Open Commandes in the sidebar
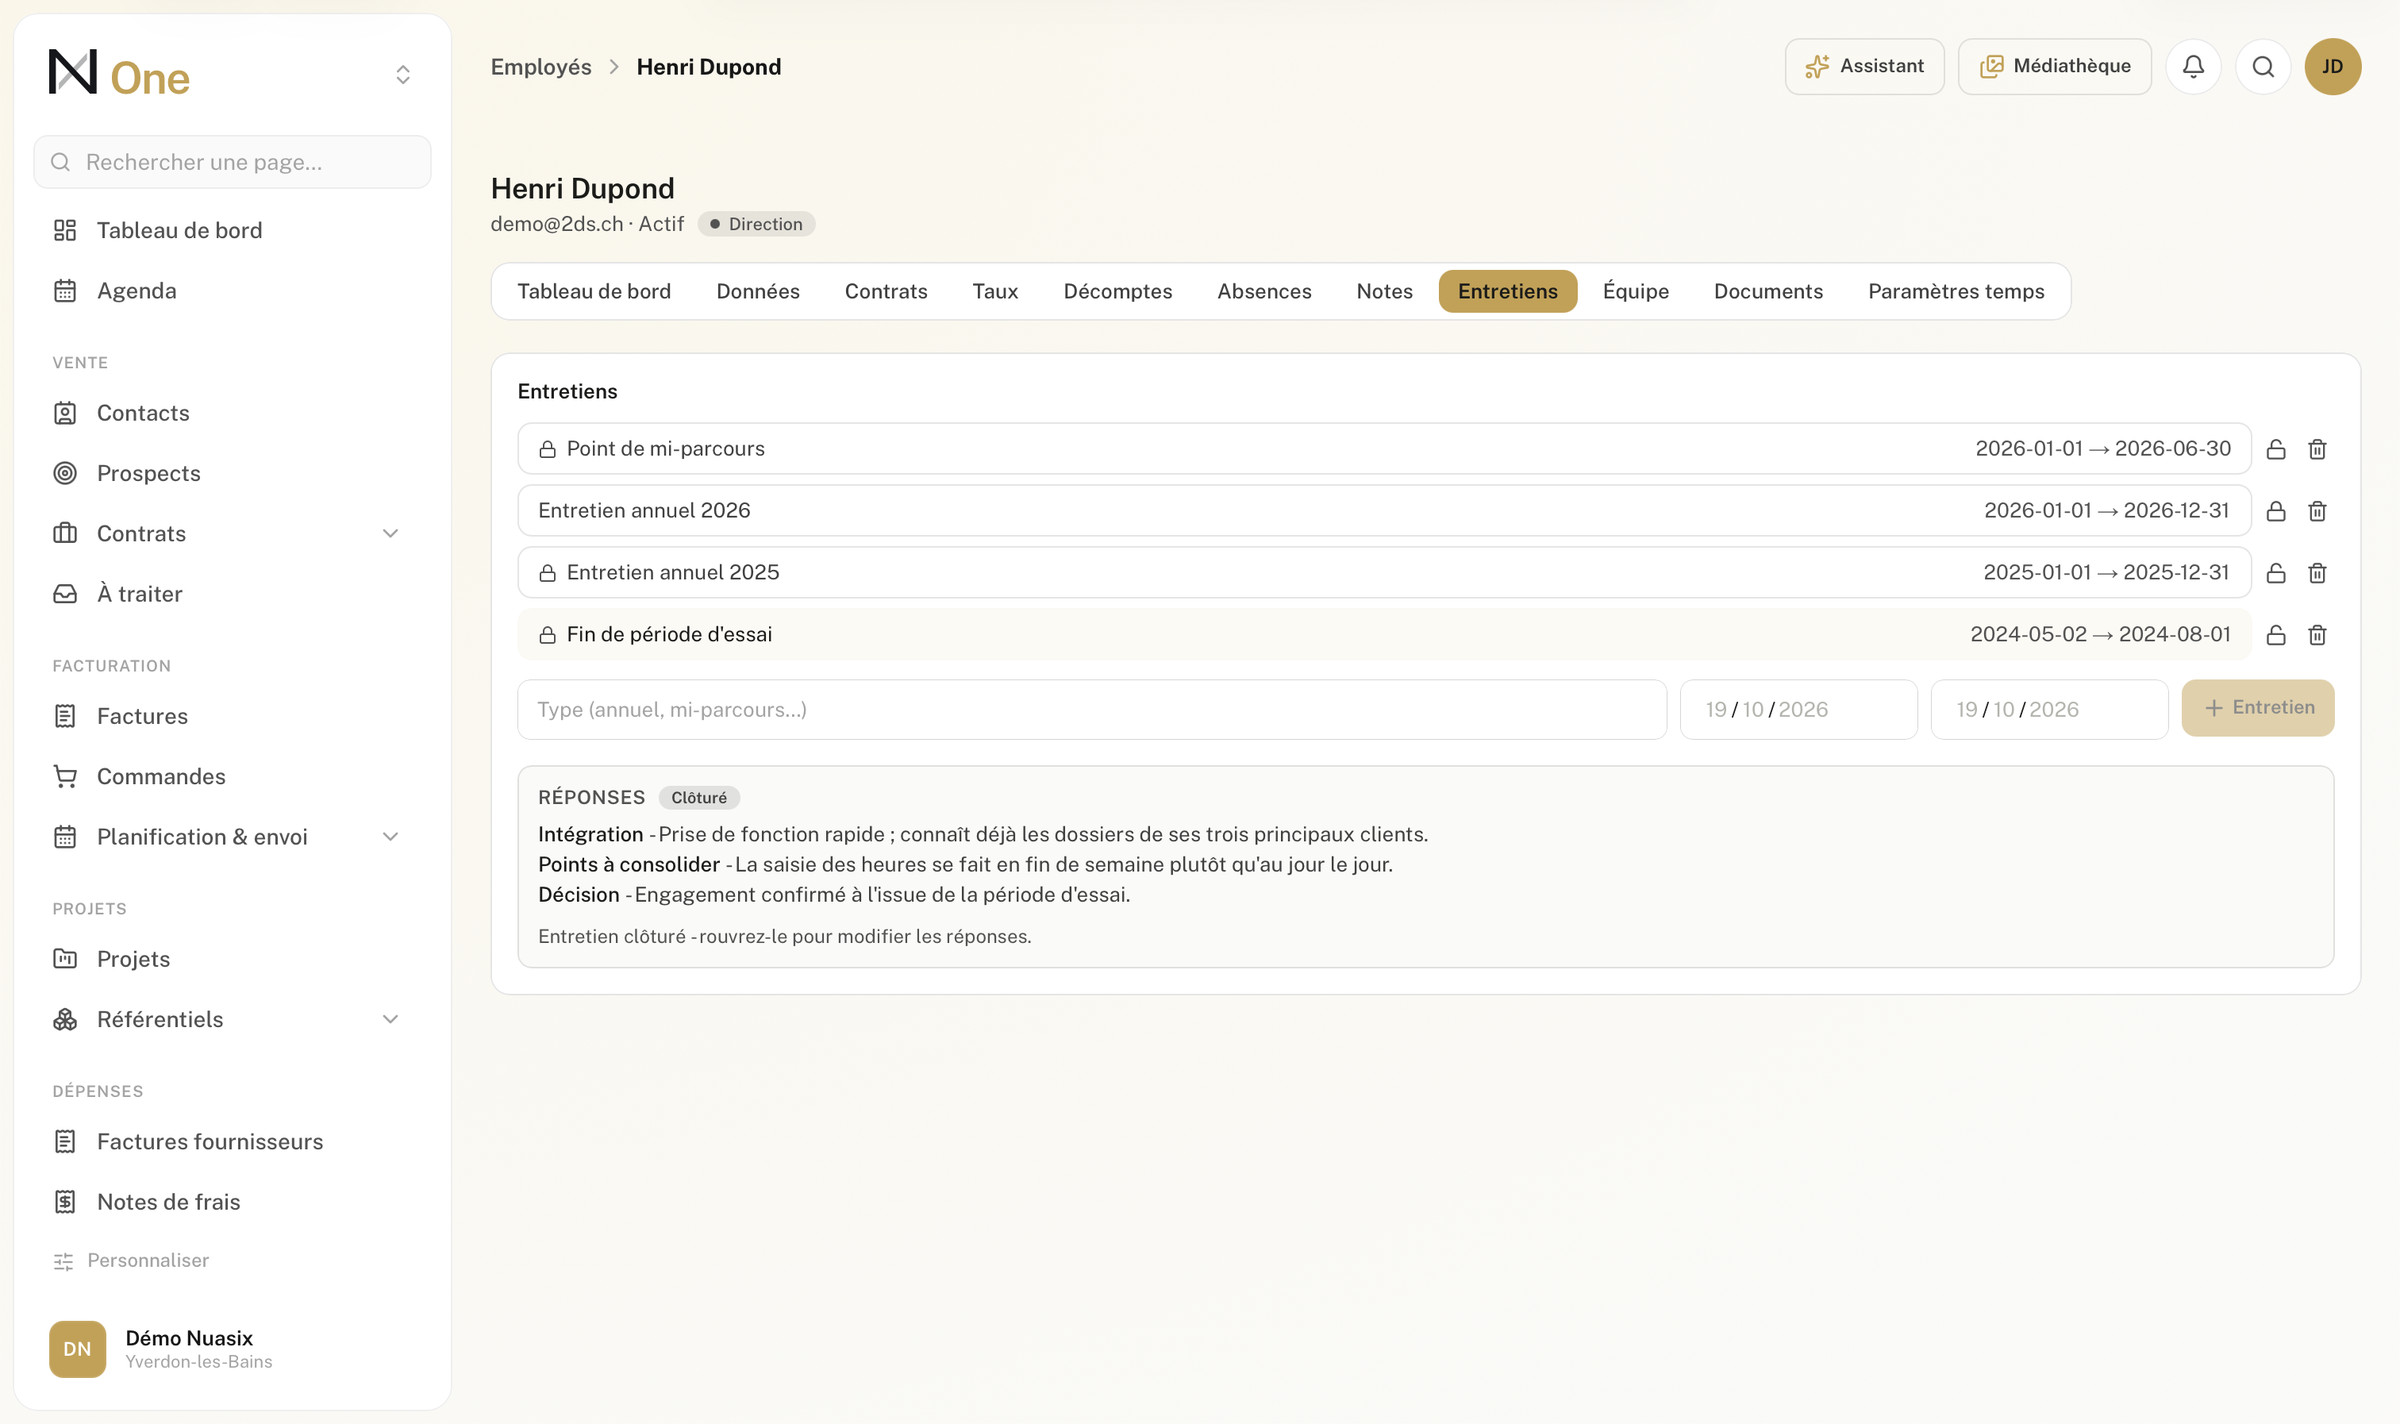This screenshot has height=1424, width=2400. 232,776
